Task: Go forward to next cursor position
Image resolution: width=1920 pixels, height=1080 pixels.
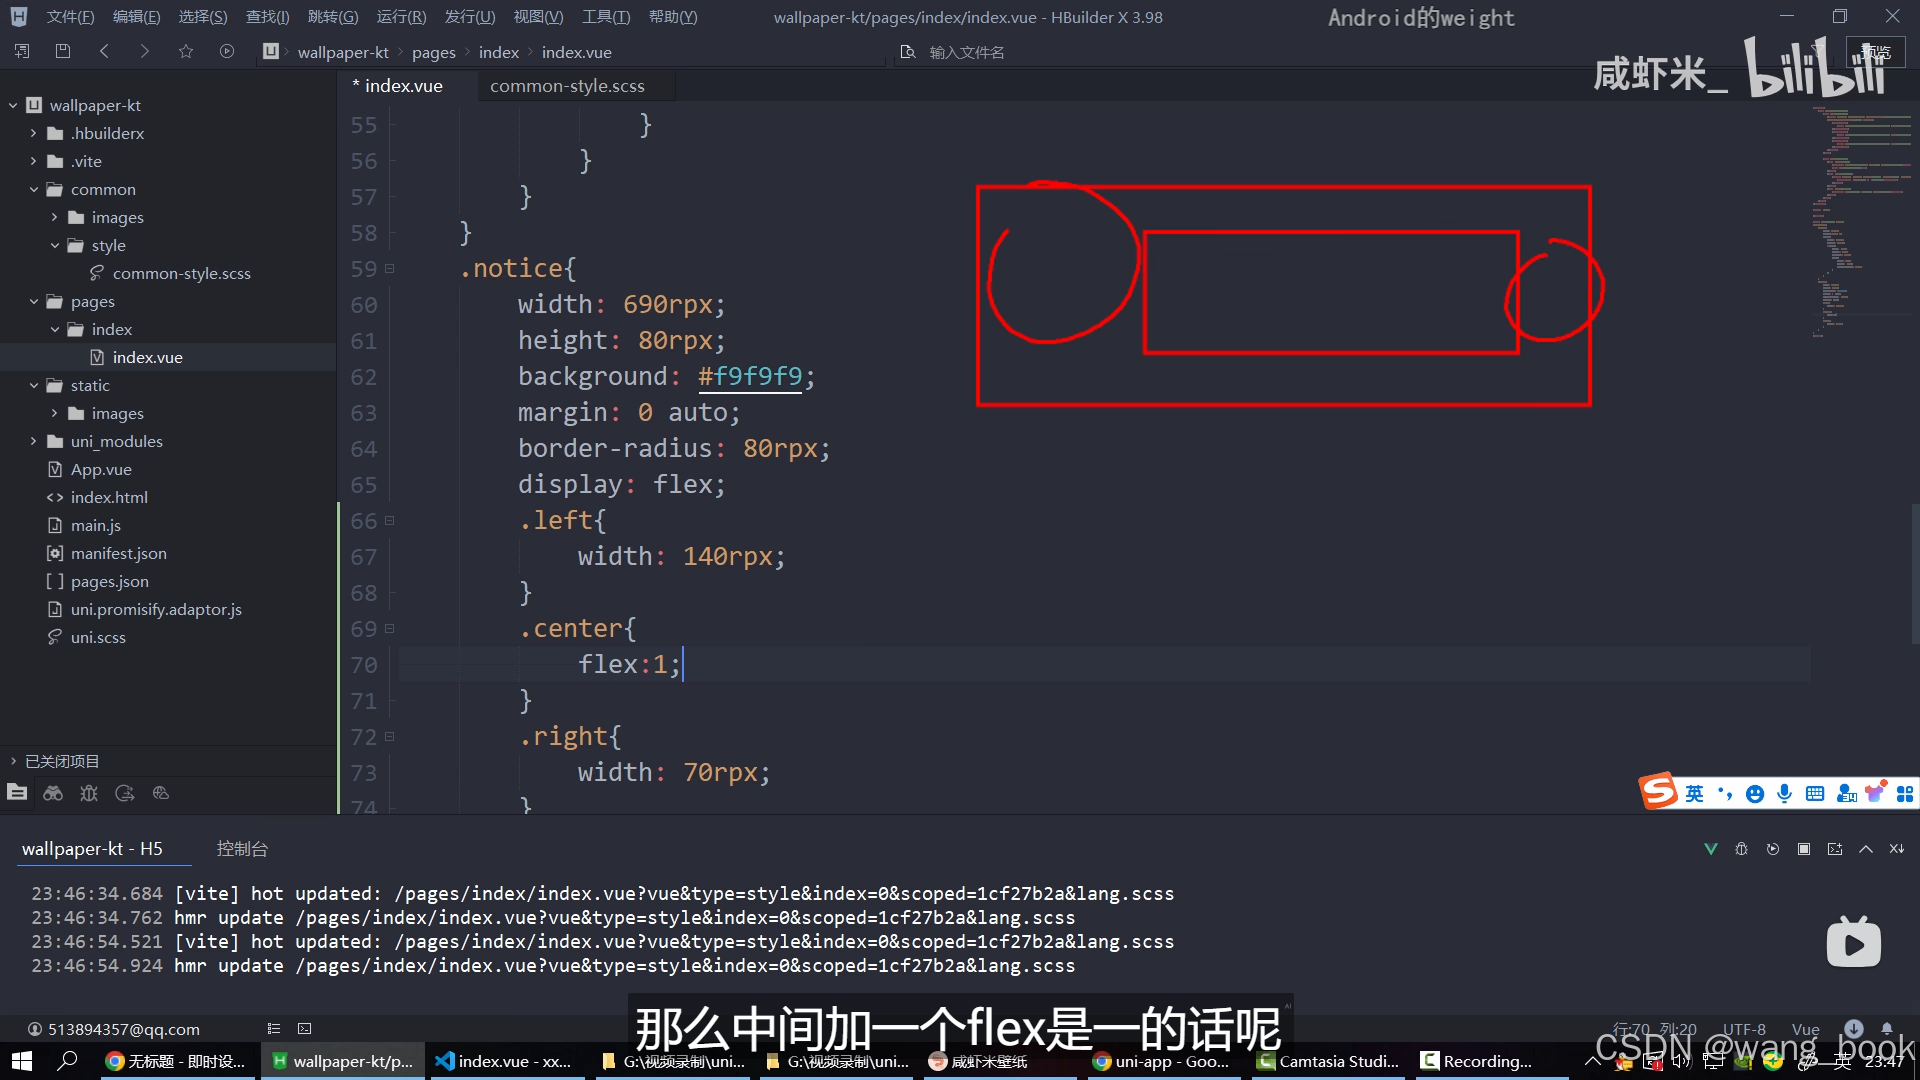Action: tap(145, 51)
